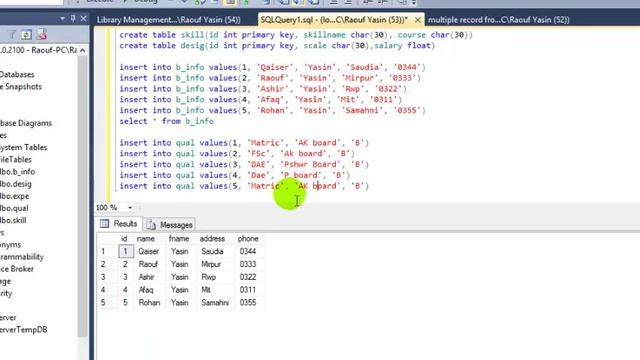Select dbo.qual table node
The height and width of the screenshot is (360, 640).
pyautogui.click(x=14, y=208)
